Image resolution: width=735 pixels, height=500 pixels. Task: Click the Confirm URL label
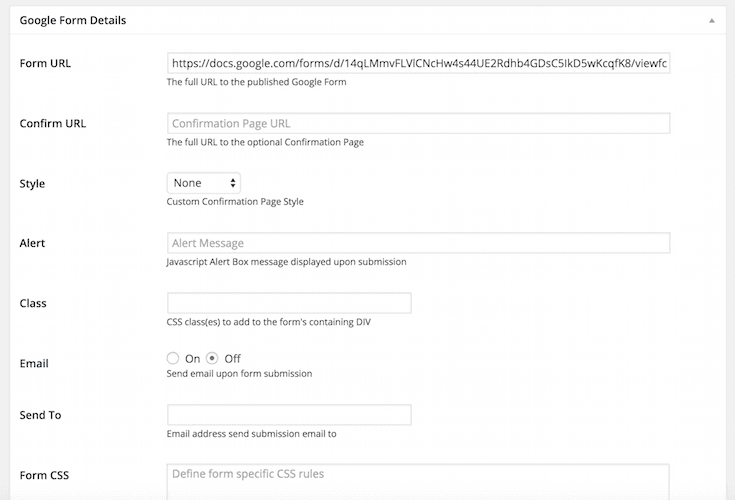(x=52, y=123)
